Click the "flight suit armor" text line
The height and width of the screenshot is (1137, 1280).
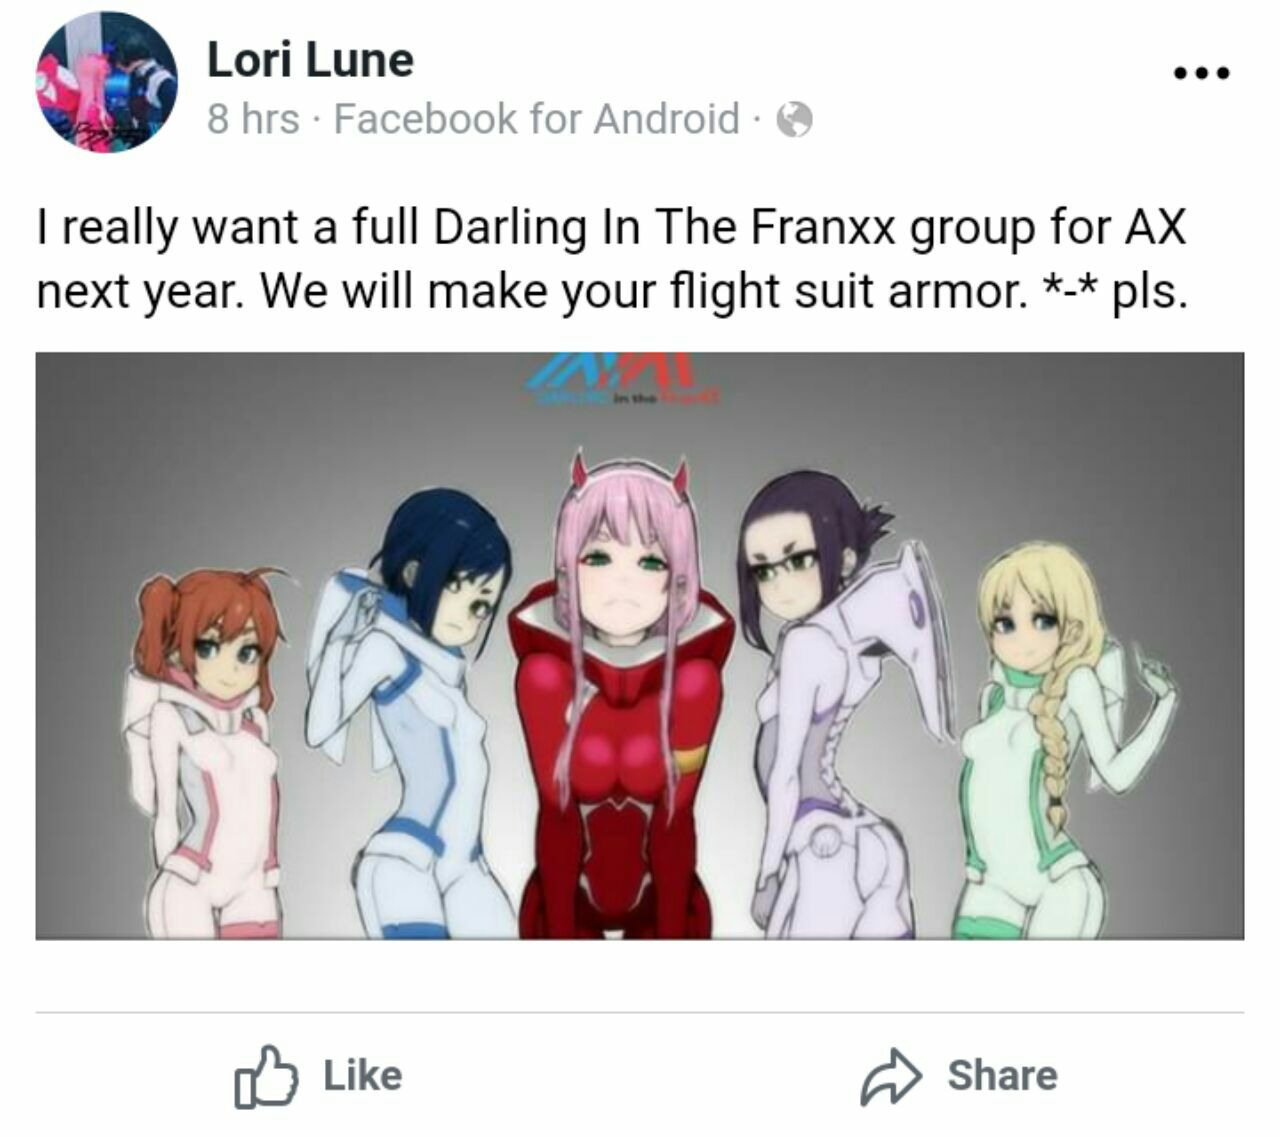pos(611,292)
